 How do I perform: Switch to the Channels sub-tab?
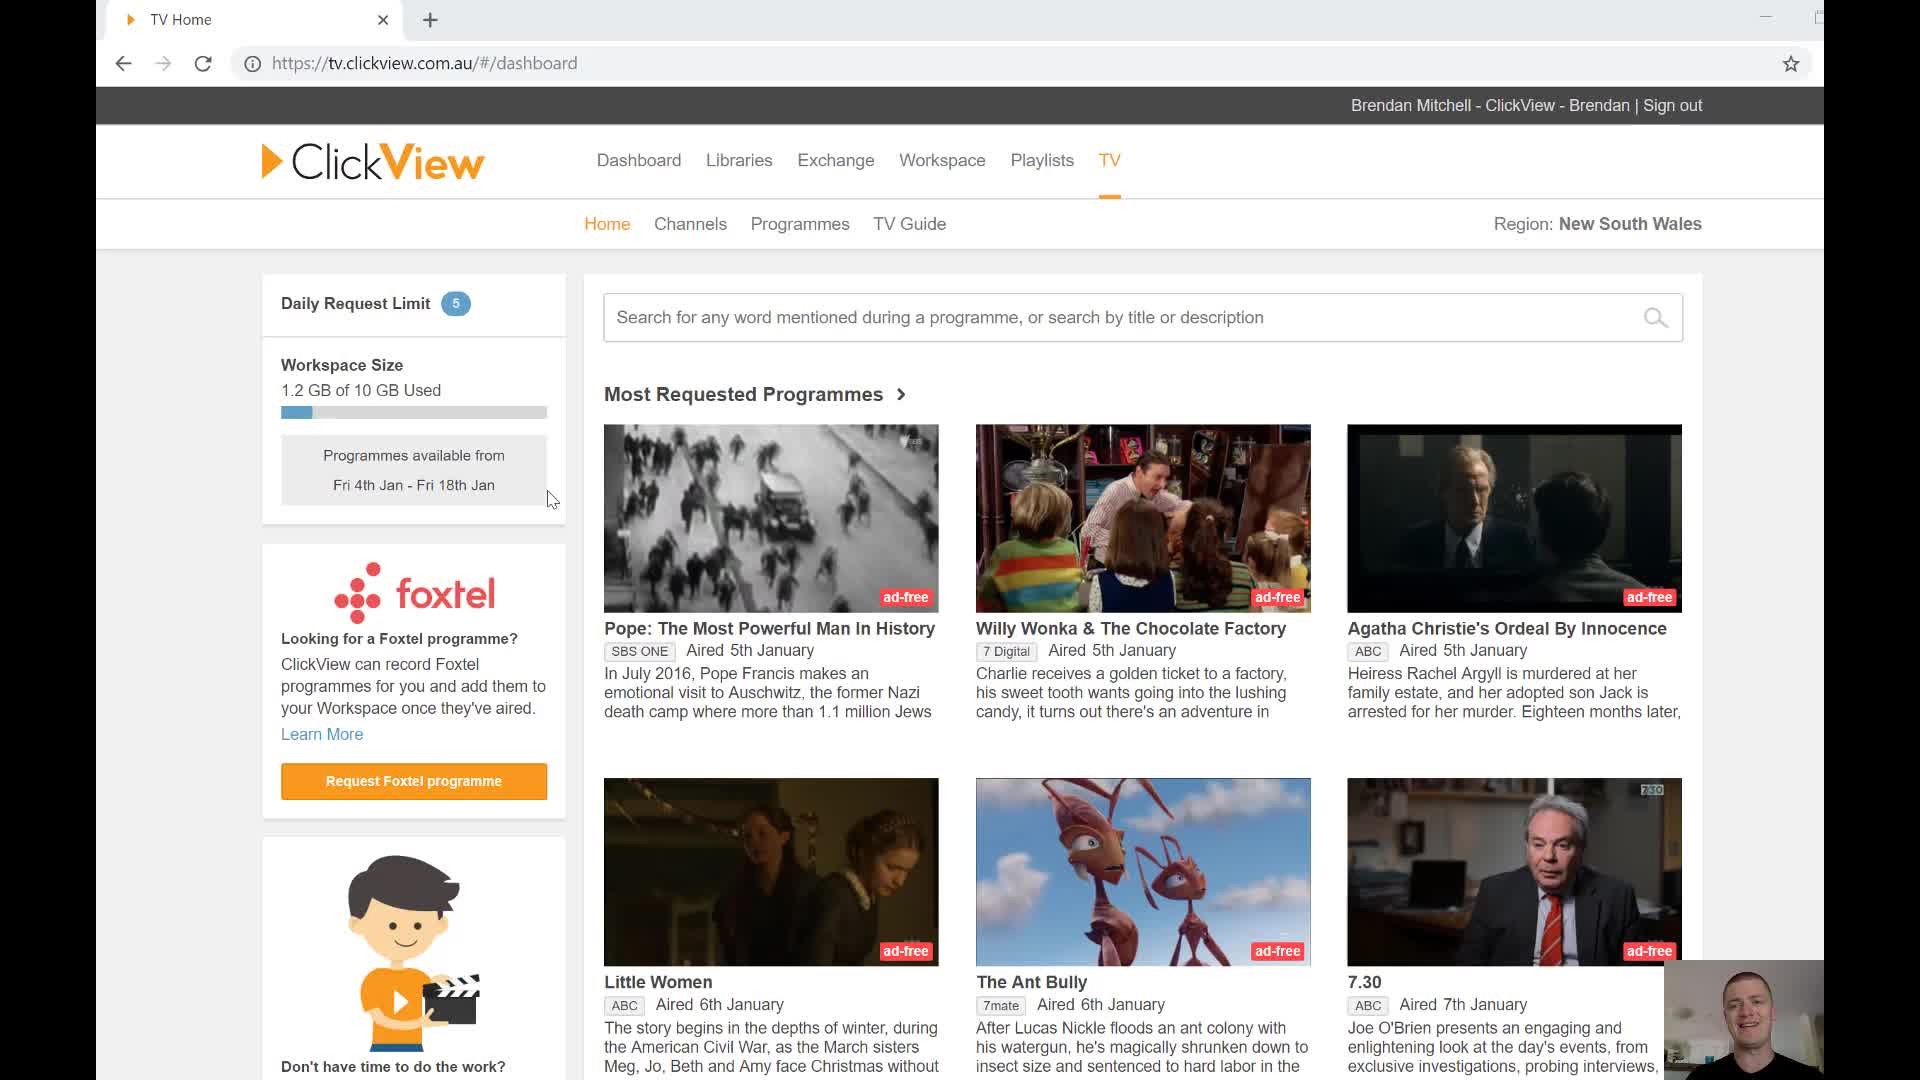coord(690,224)
